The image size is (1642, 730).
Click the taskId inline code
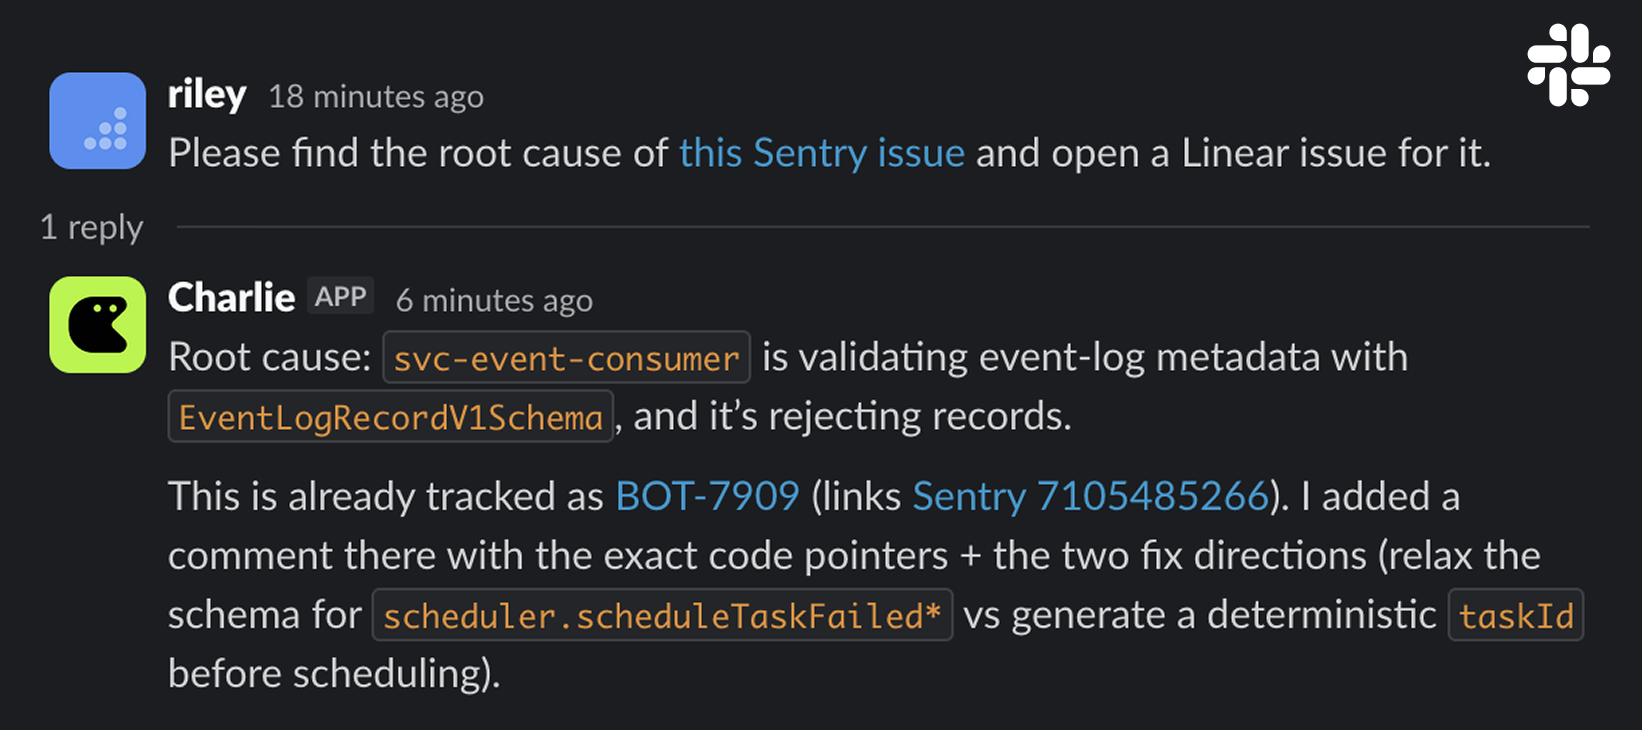pyautogui.click(x=1515, y=617)
